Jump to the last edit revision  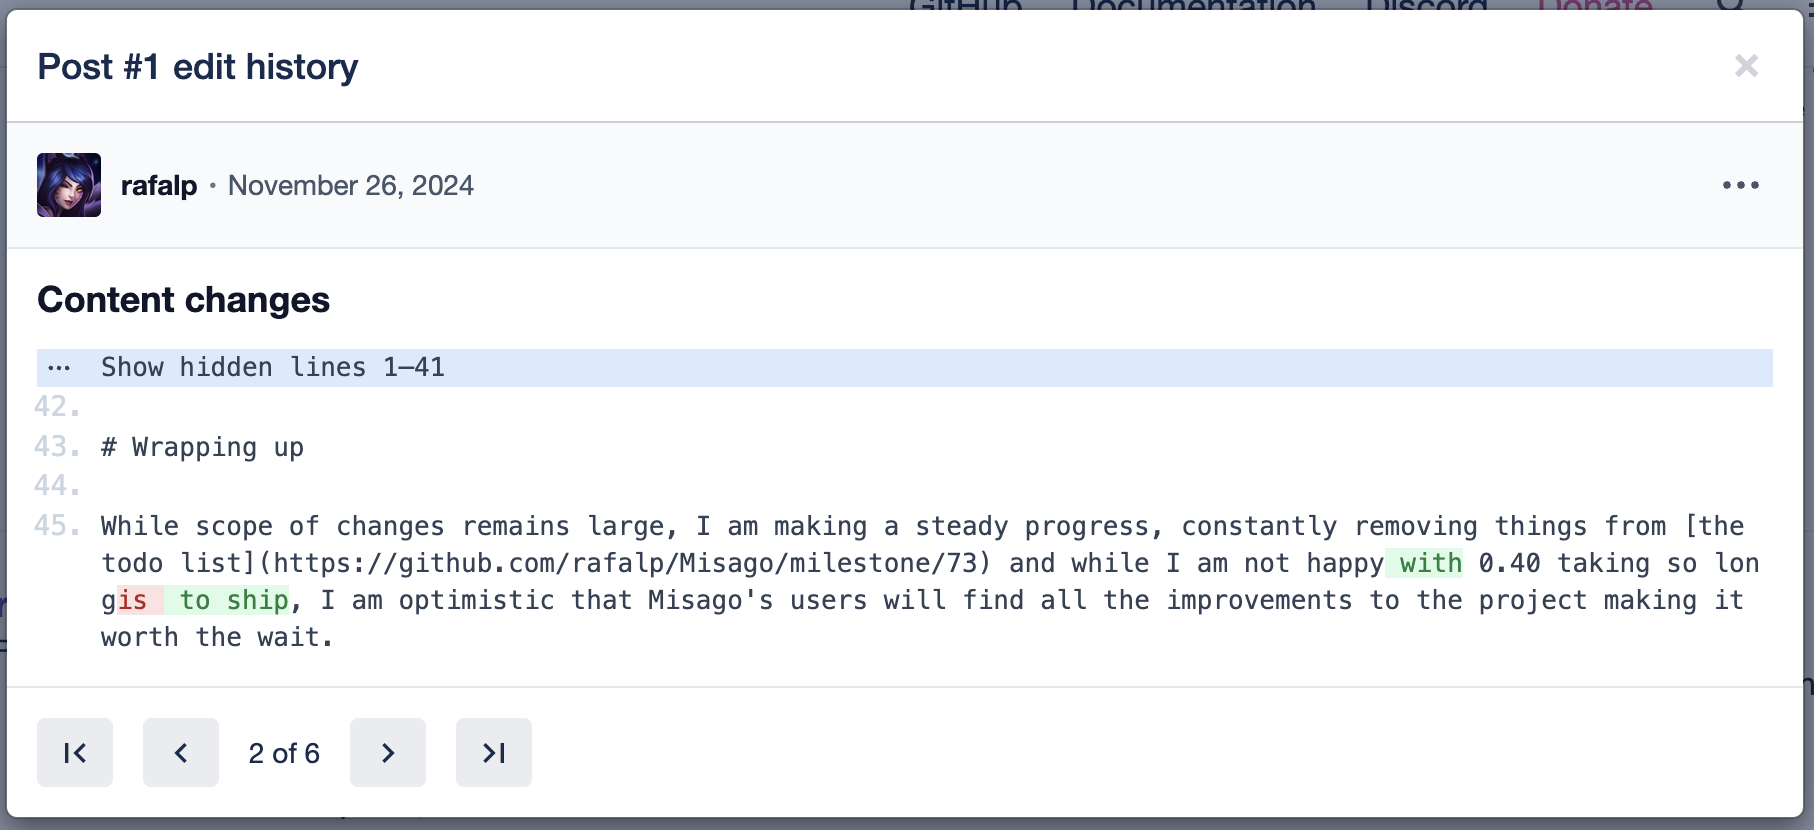494,753
